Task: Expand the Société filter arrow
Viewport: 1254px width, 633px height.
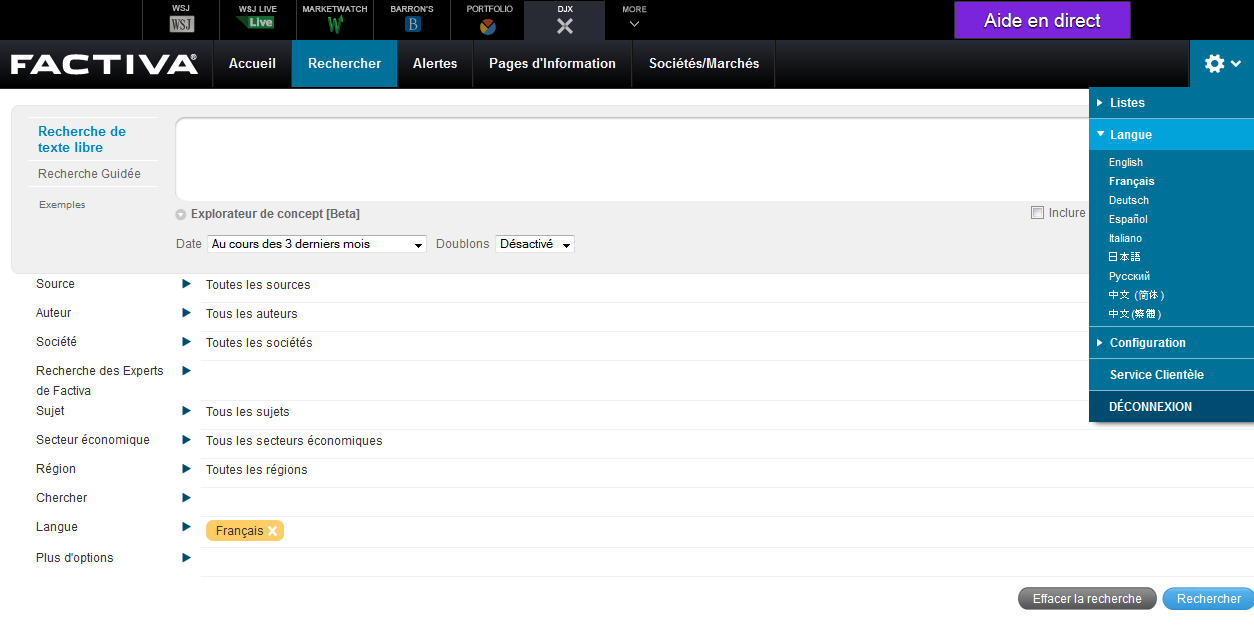Action: (x=186, y=342)
